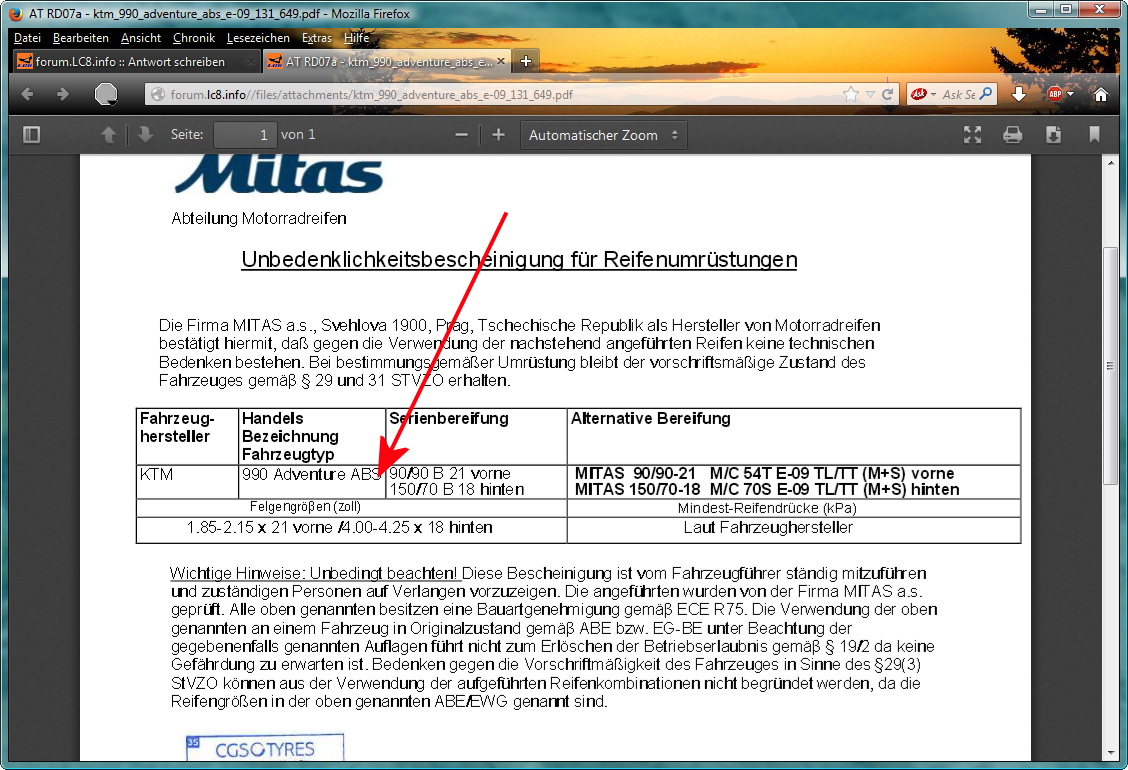Viewport: 1128px width, 770px height.
Task: Click the vertical scrollbar down arrow
Action: coord(1110,752)
